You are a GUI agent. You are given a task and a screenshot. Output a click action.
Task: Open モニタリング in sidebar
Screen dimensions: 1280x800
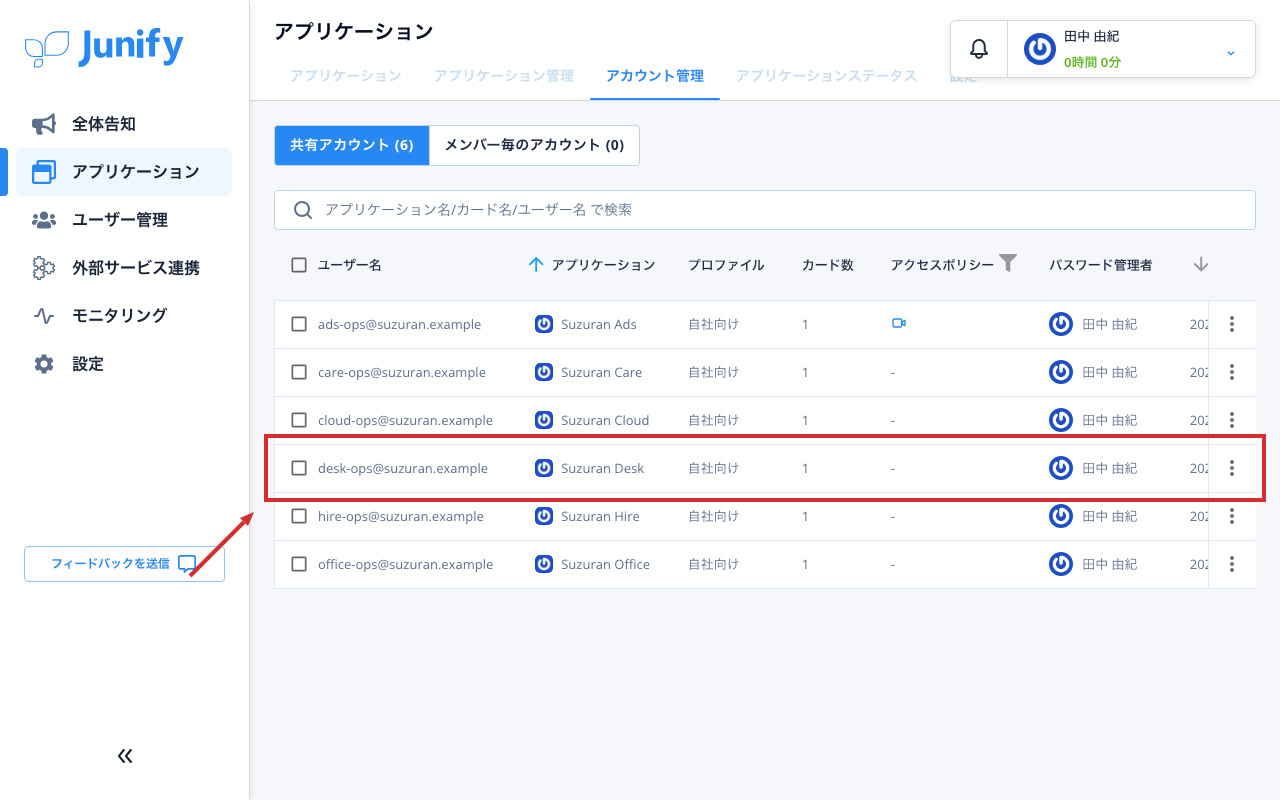[x=124, y=316]
